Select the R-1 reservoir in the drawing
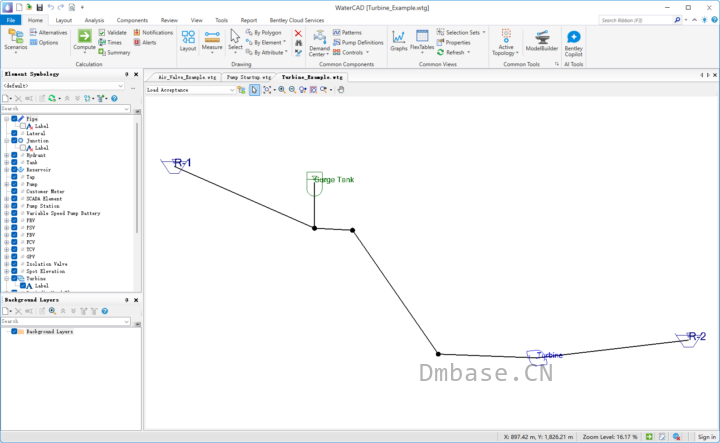The height and width of the screenshot is (443, 720). click(x=173, y=166)
